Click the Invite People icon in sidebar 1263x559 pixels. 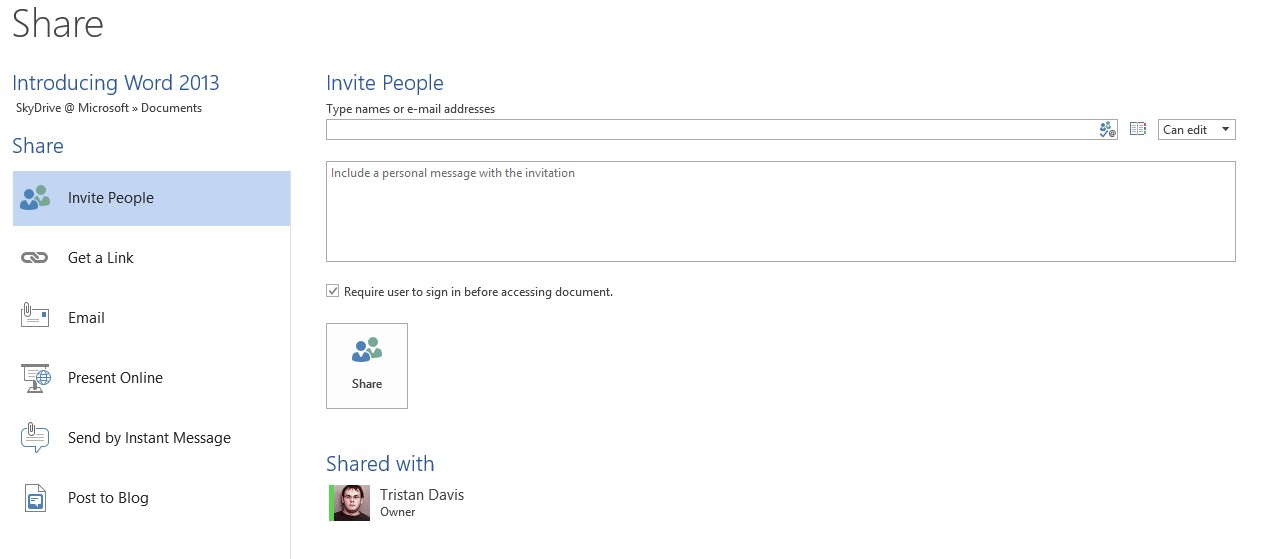35,198
